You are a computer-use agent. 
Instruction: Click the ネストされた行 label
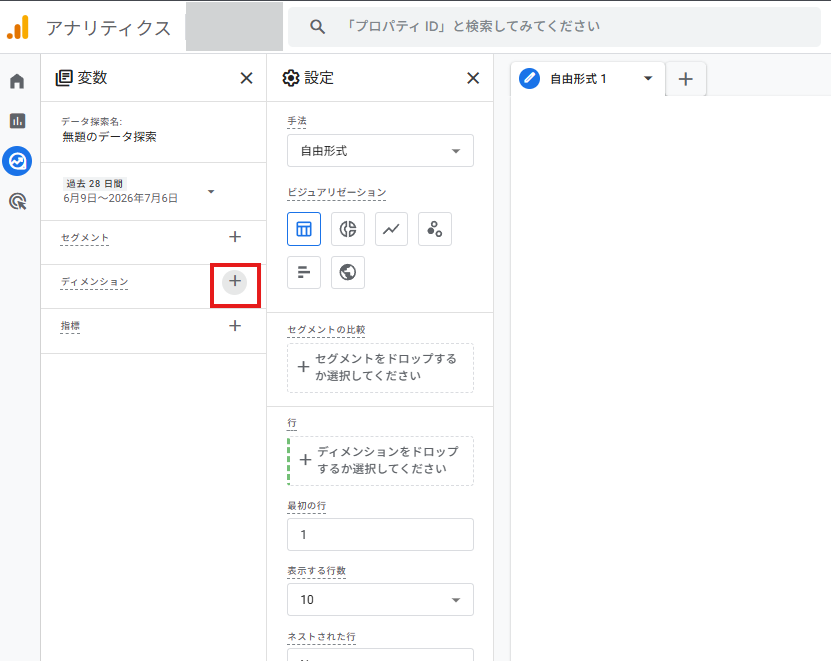coord(321,637)
